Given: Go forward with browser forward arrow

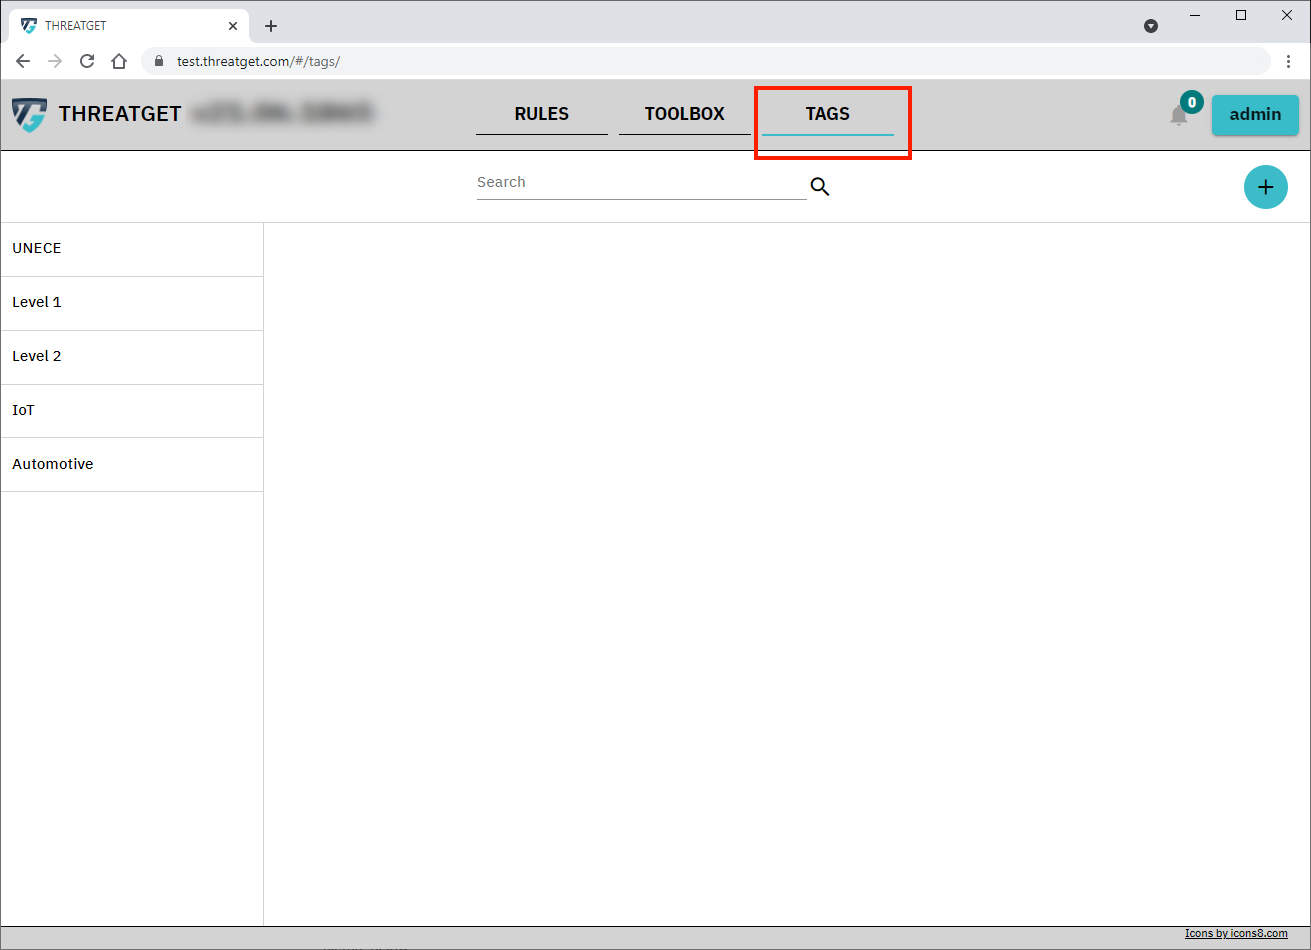Looking at the screenshot, I should [x=55, y=61].
